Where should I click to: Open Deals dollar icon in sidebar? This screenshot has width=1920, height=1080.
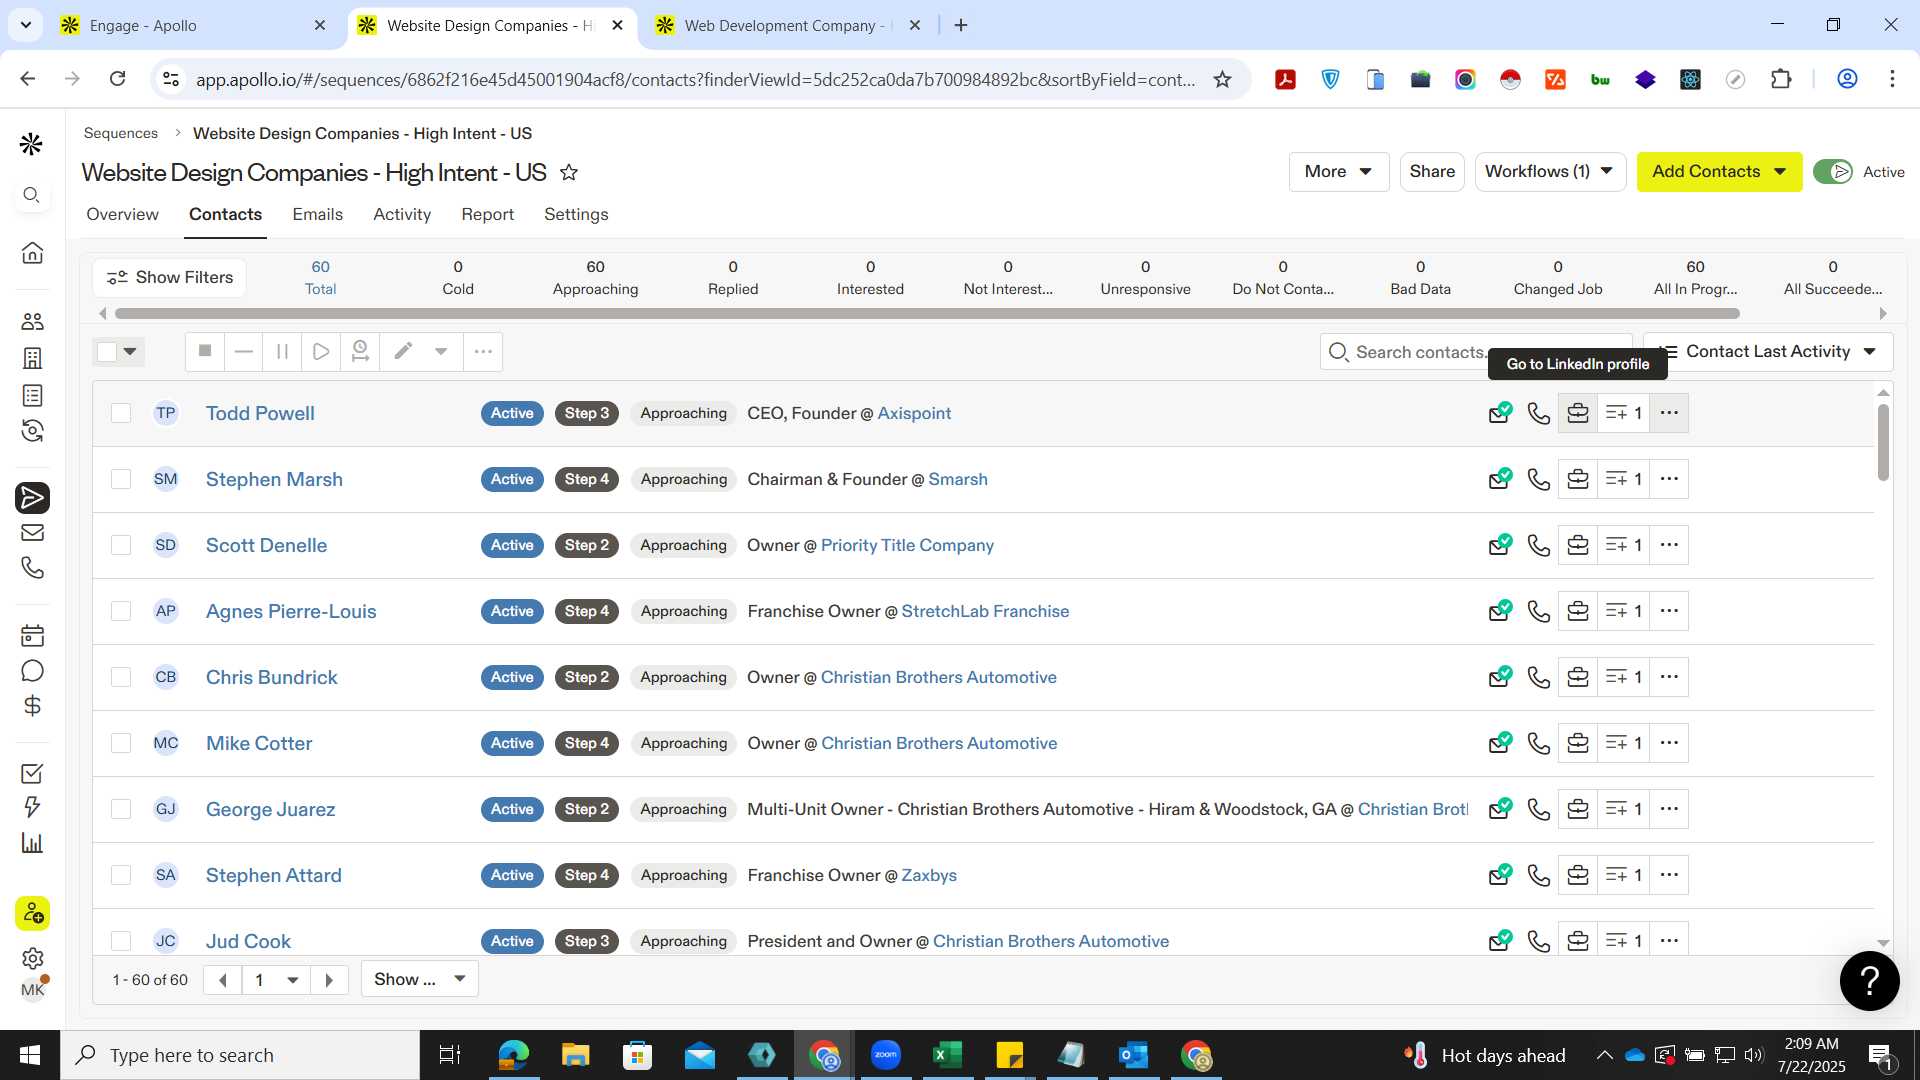pos(32,706)
